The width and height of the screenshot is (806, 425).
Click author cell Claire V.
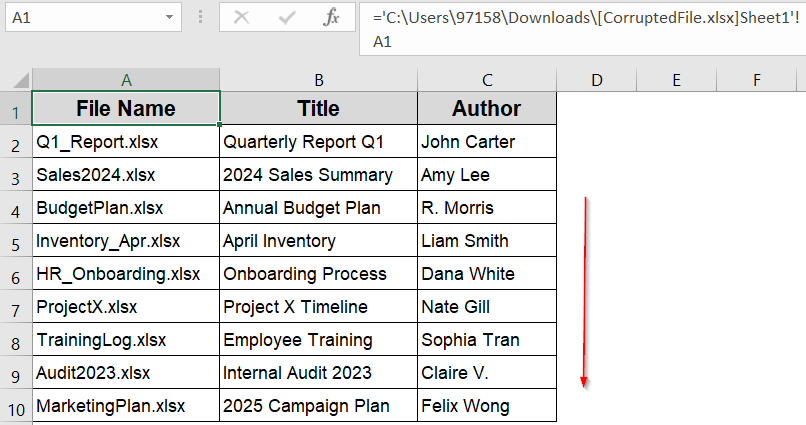pyautogui.click(x=487, y=372)
